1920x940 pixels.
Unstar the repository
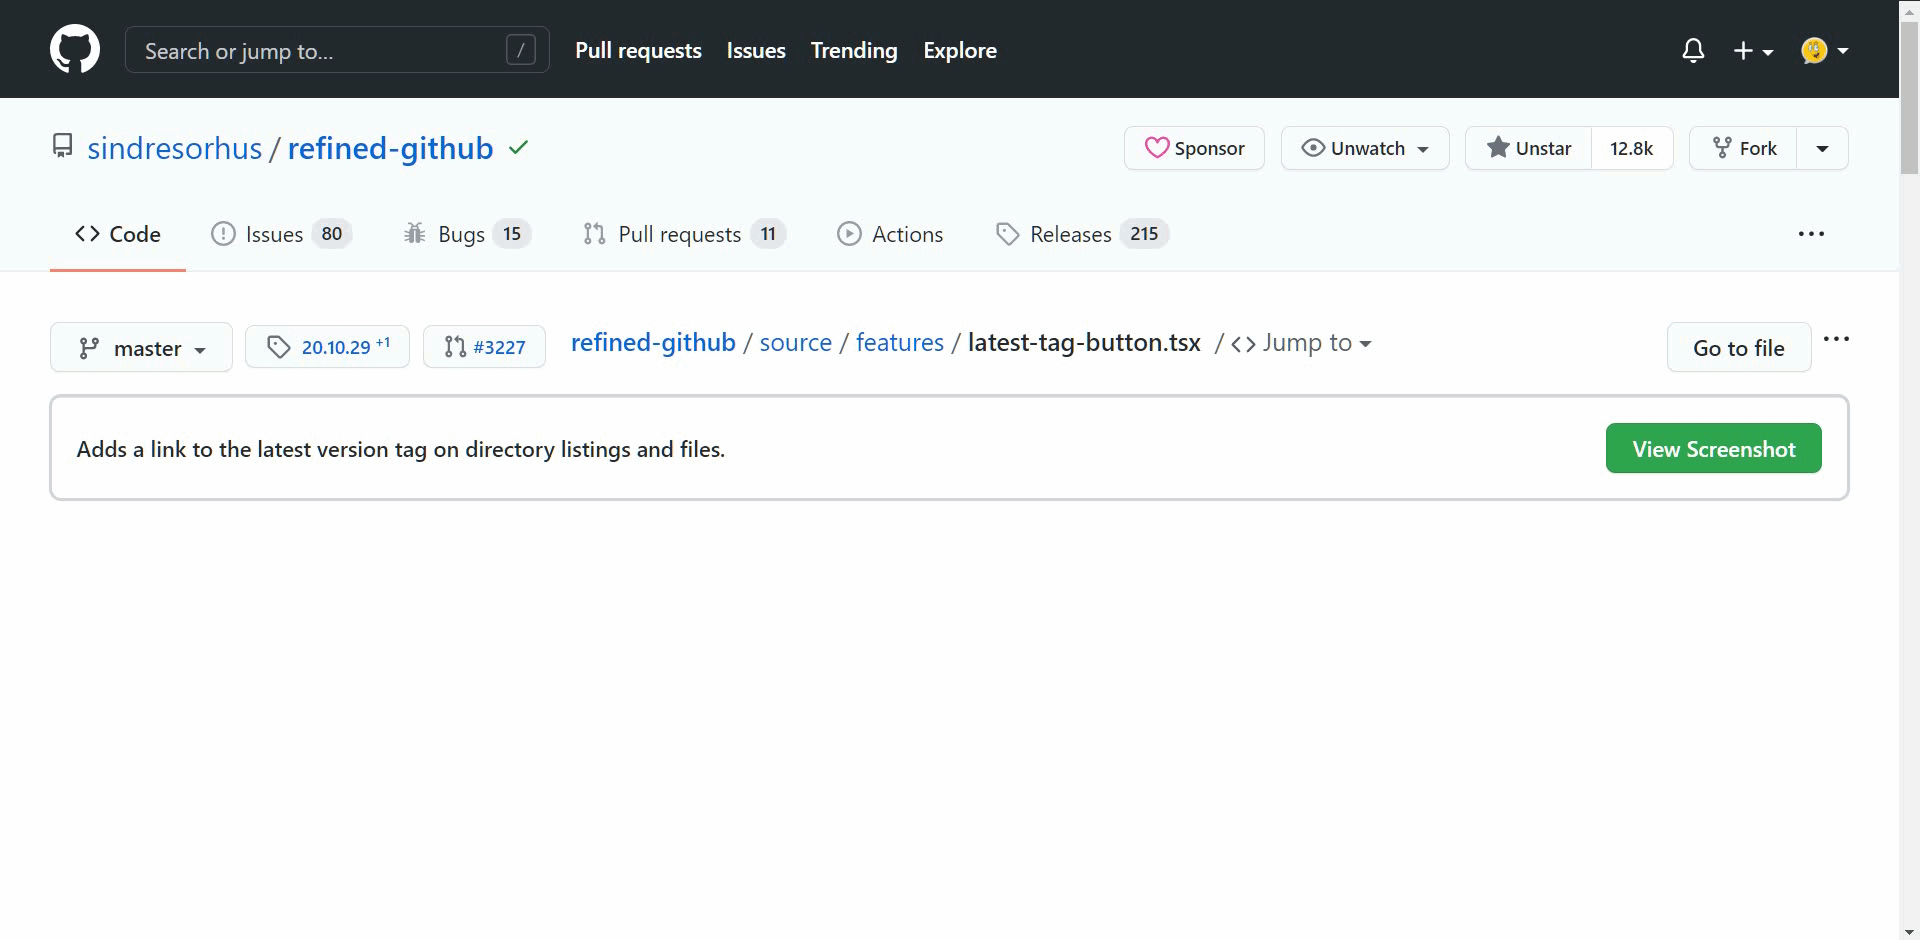[x=1529, y=148]
